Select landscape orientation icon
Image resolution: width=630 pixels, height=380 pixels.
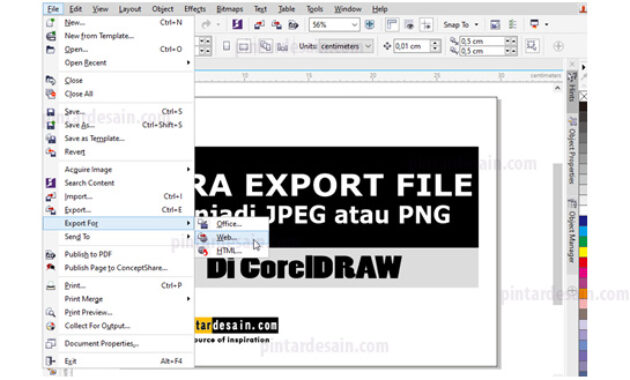243,46
